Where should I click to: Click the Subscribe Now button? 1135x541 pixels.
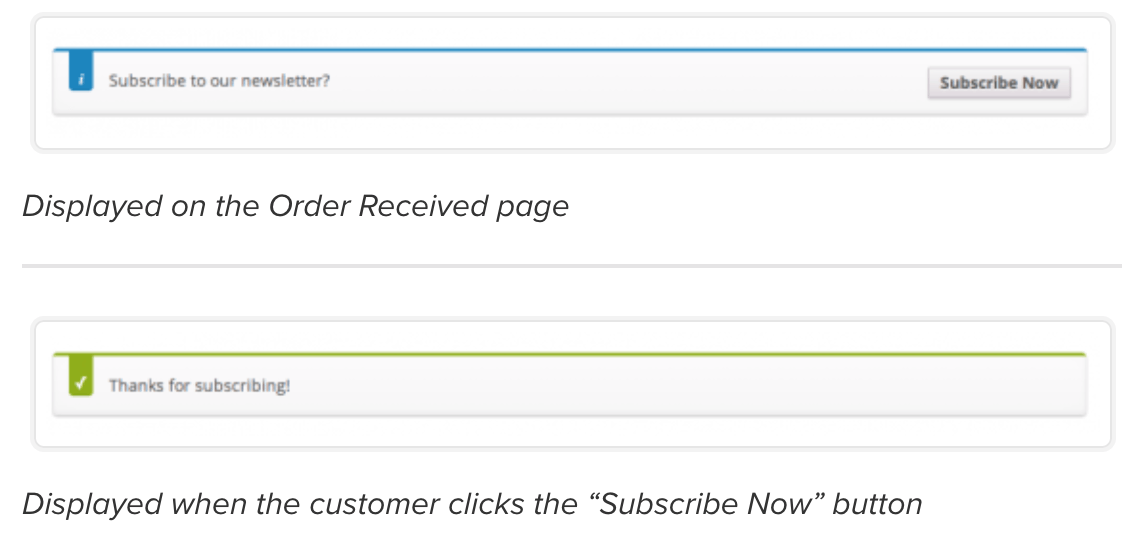999,83
